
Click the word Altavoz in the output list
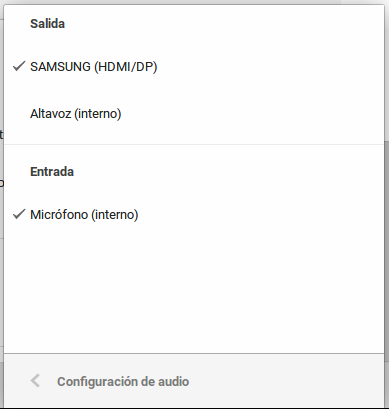pos(51,114)
